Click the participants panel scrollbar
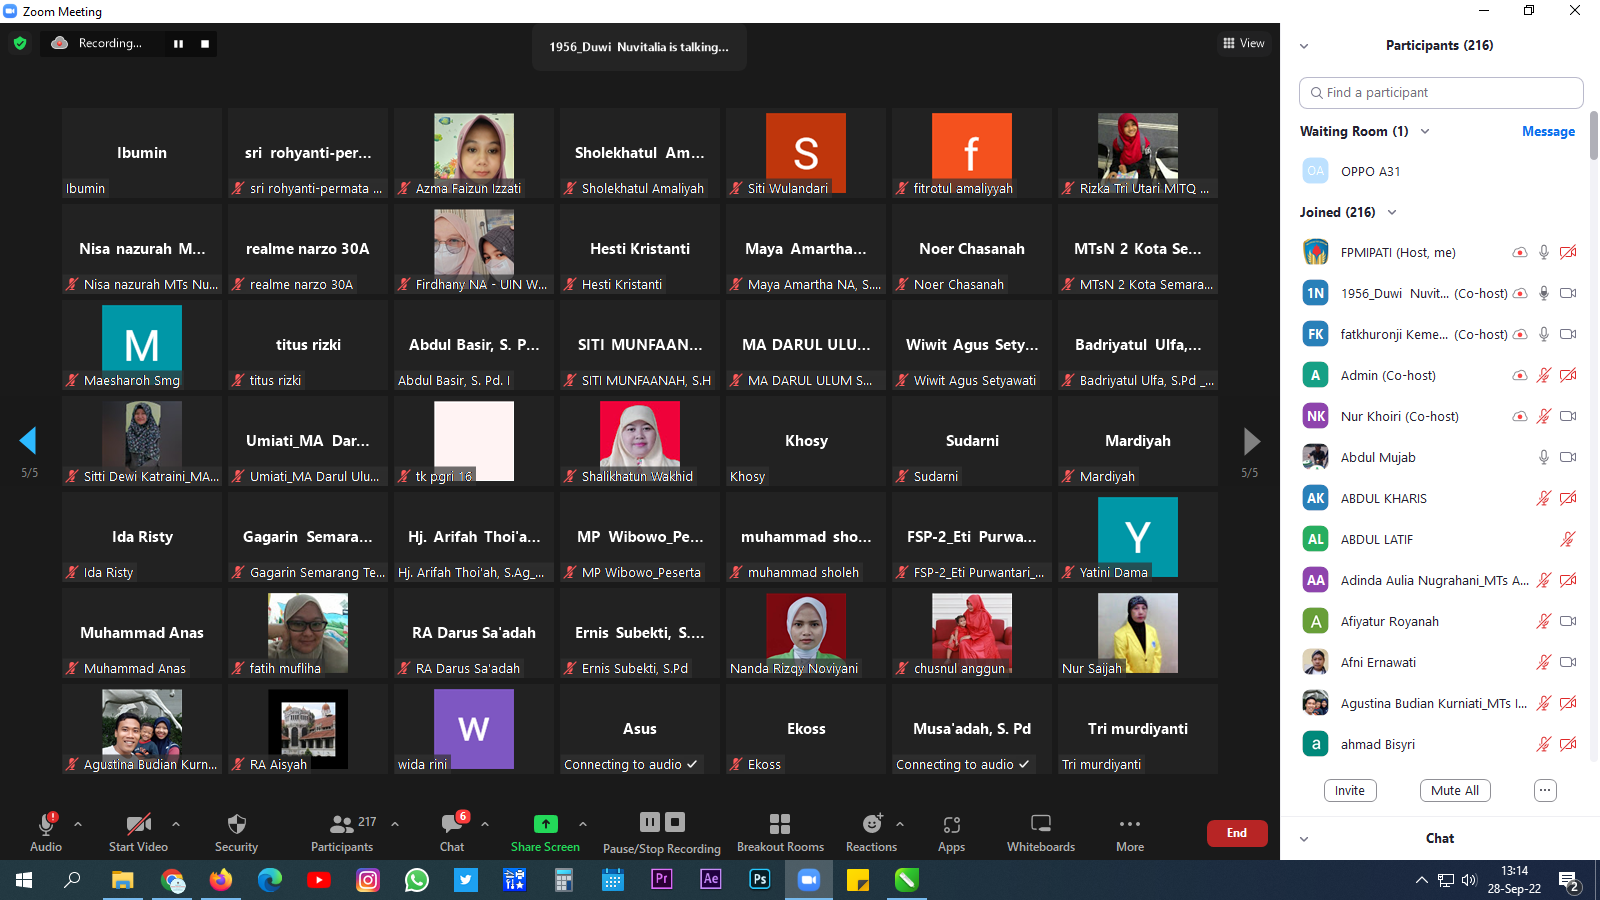Viewport: 1600px width, 900px height. click(1593, 135)
